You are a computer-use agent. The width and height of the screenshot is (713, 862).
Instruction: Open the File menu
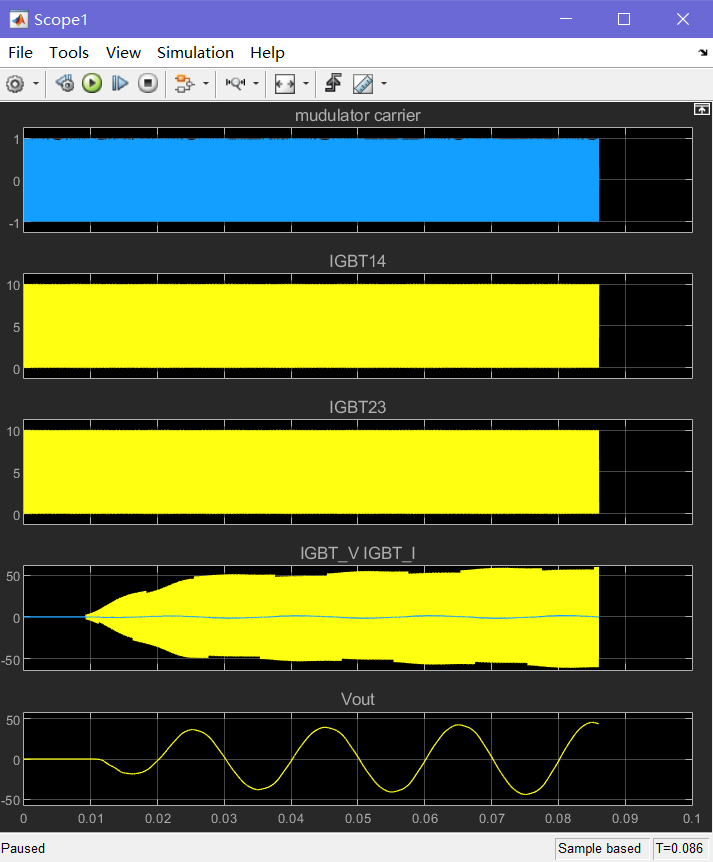pos(20,53)
